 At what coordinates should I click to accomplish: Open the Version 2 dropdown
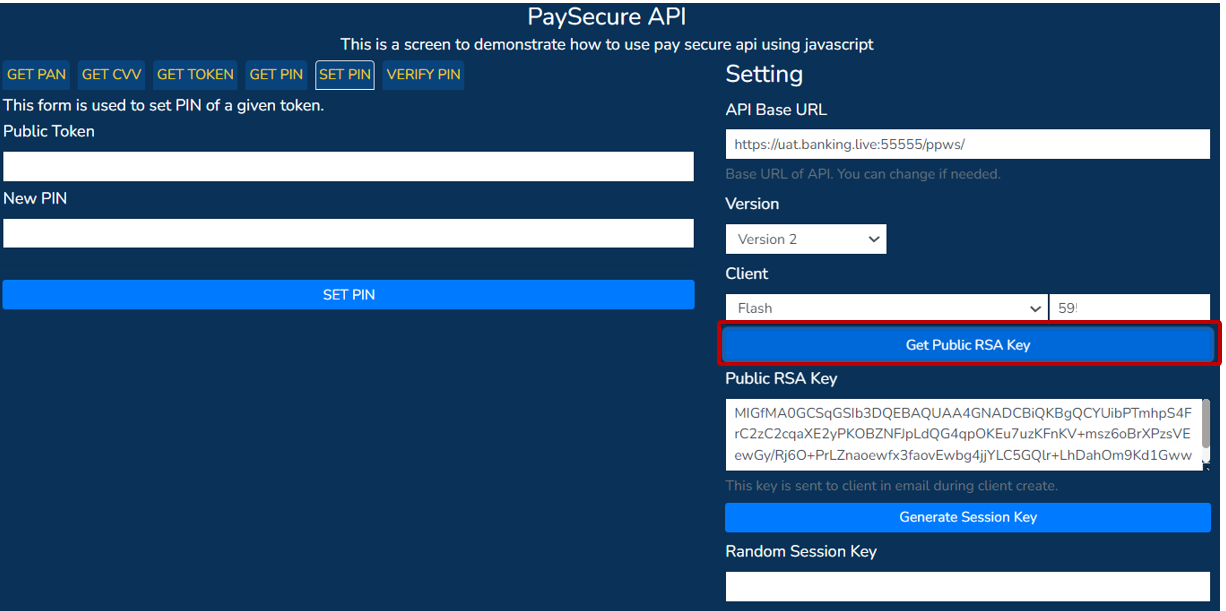[x=806, y=239]
